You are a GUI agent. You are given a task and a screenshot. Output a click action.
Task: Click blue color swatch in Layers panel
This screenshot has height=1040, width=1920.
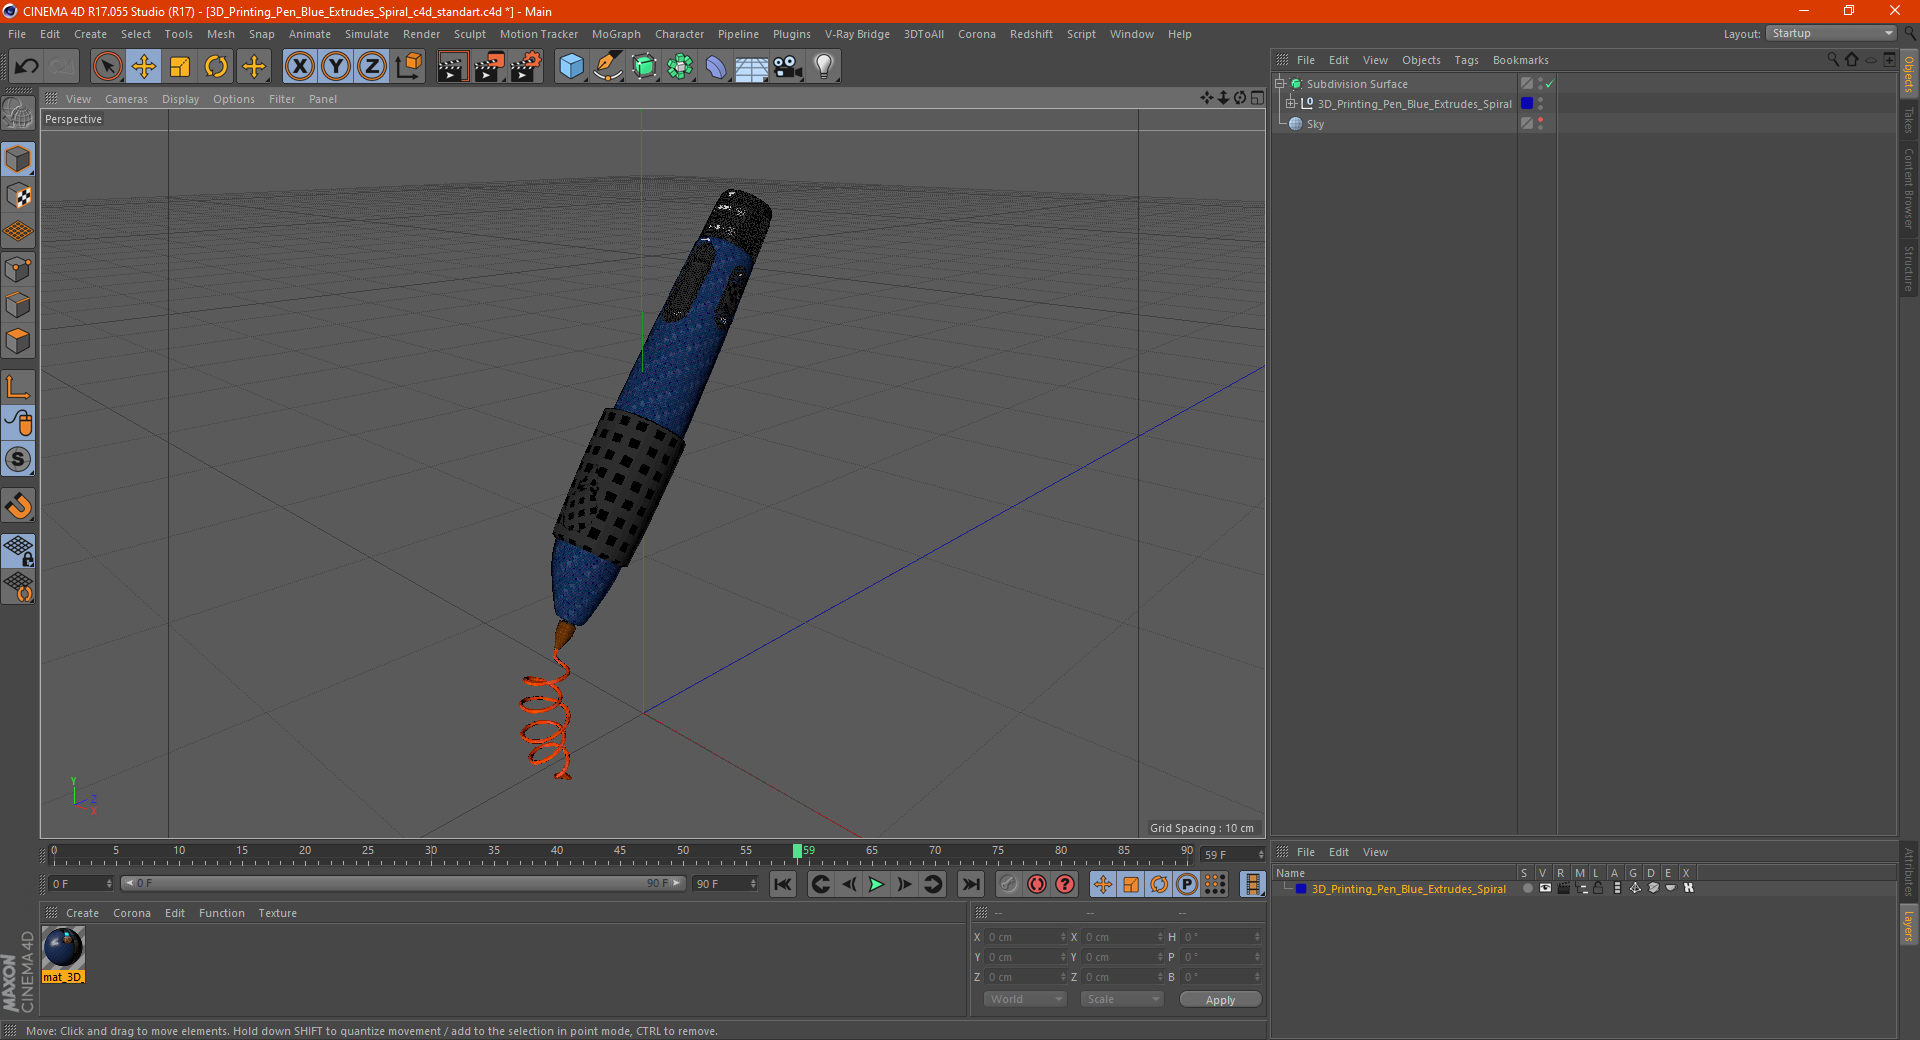pos(1301,889)
